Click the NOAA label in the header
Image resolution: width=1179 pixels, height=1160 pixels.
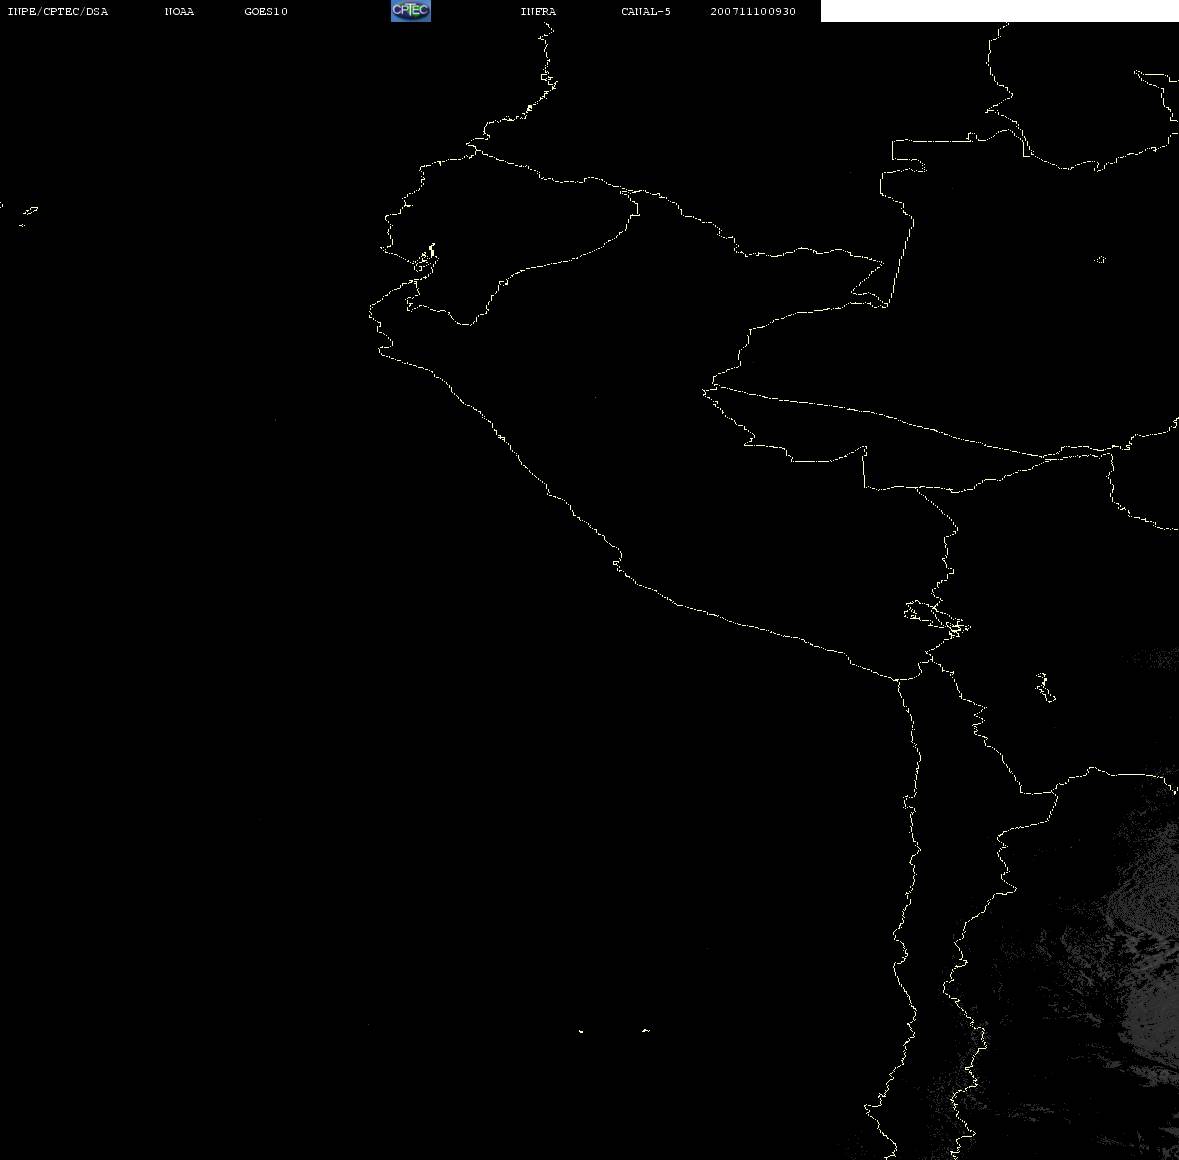point(179,11)
